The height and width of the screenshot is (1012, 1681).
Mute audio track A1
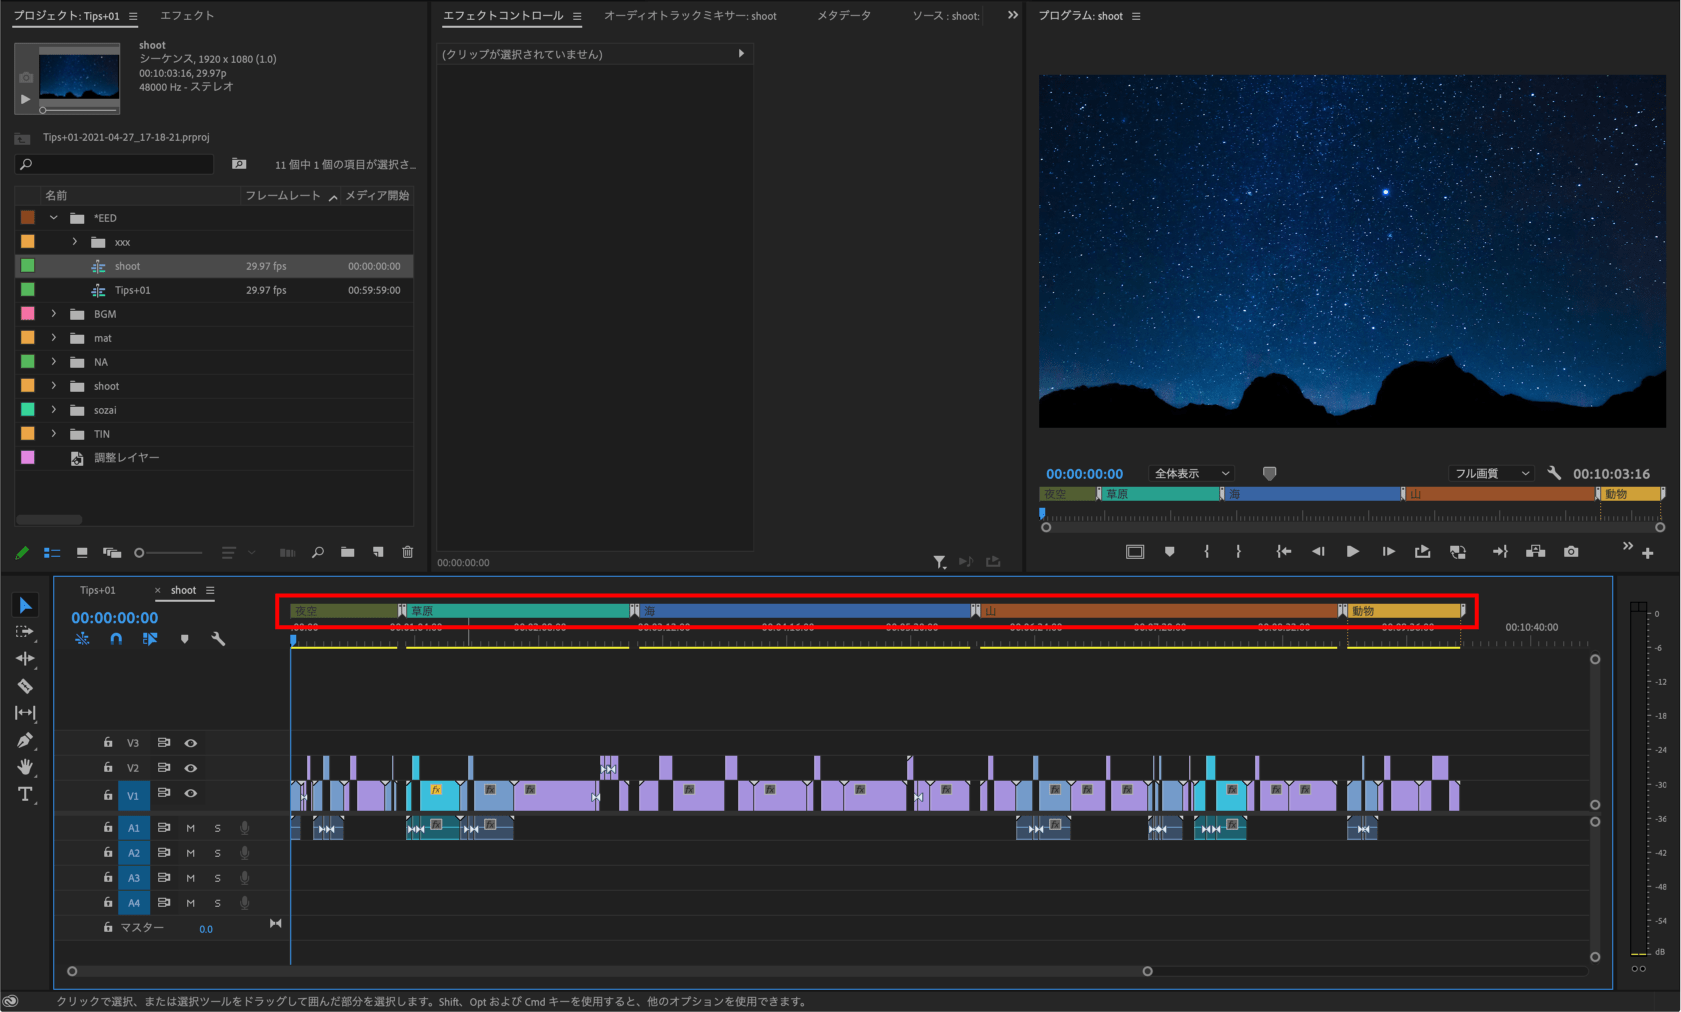[x=190, y=828]
